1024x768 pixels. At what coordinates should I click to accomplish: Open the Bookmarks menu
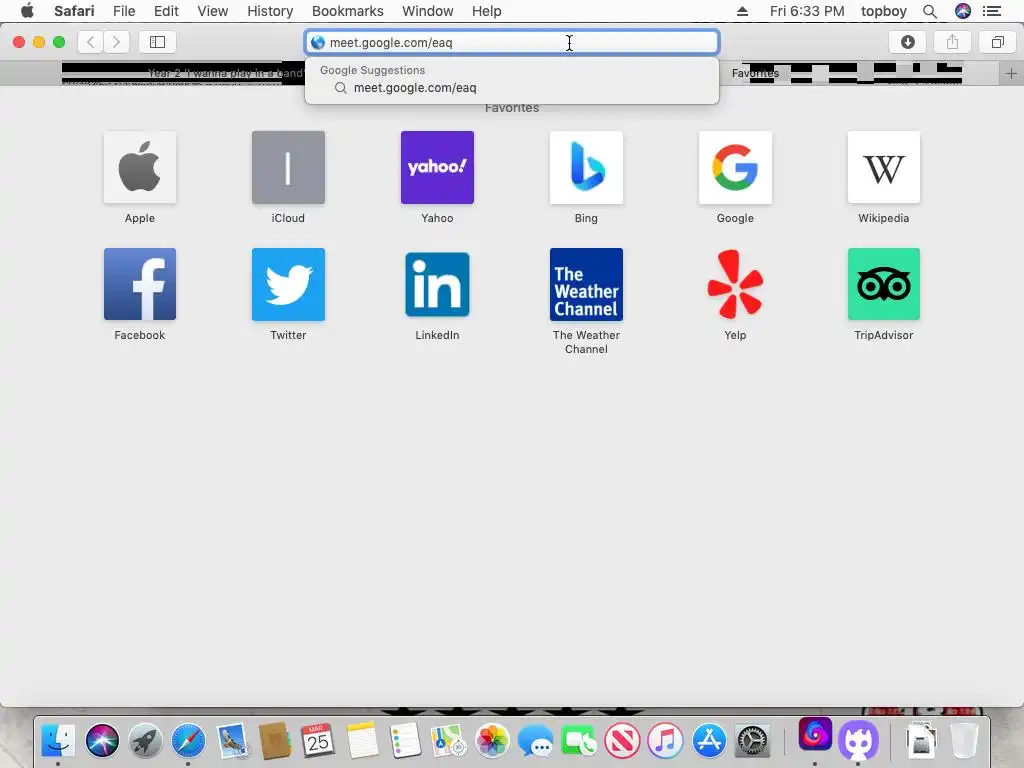pos(347,11)
